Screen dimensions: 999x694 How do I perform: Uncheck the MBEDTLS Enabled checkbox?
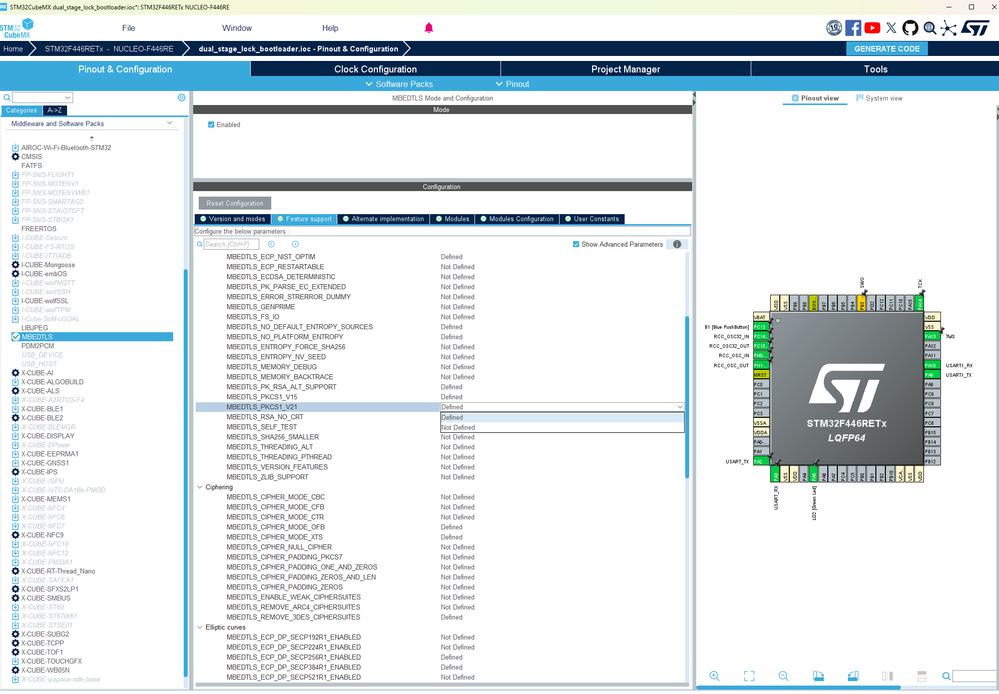(211, 125)
